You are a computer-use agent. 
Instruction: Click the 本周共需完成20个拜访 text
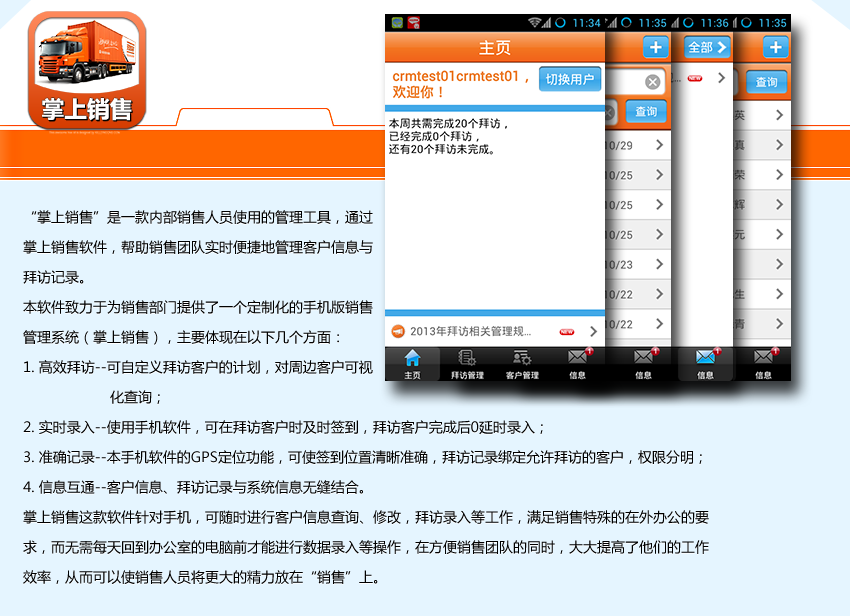coord(448,124)
